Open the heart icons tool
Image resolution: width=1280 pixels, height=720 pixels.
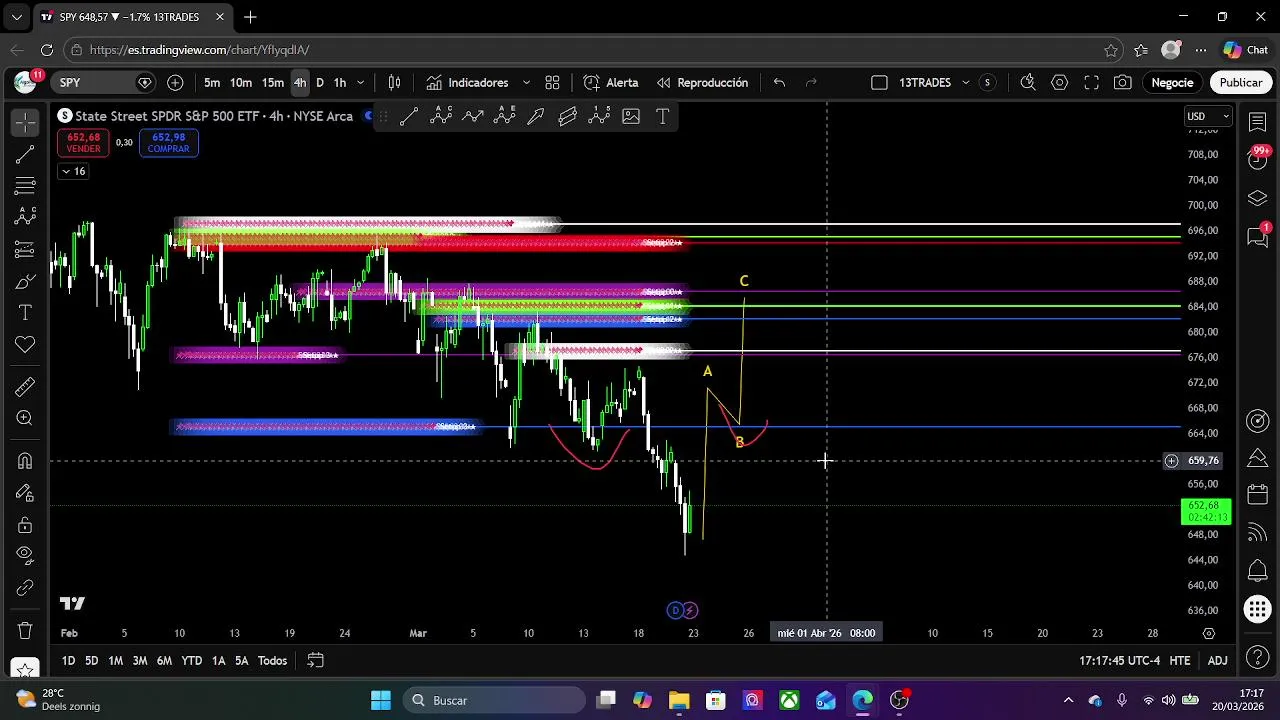coord(25,345)
